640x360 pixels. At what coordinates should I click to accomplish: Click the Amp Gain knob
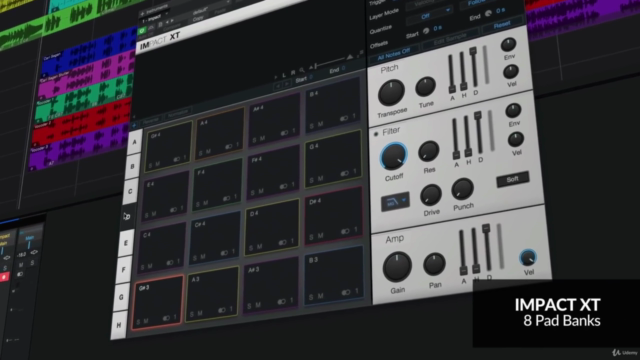click(396, 267)
